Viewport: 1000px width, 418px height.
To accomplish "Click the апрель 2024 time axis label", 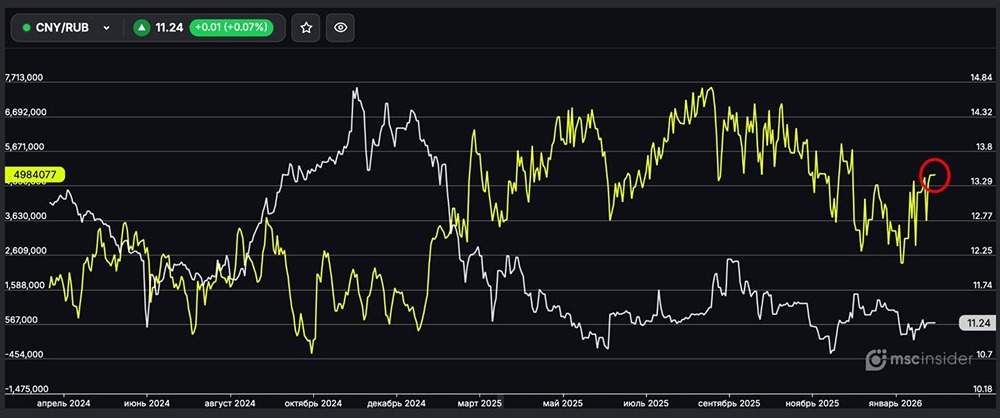I will 64,404.
